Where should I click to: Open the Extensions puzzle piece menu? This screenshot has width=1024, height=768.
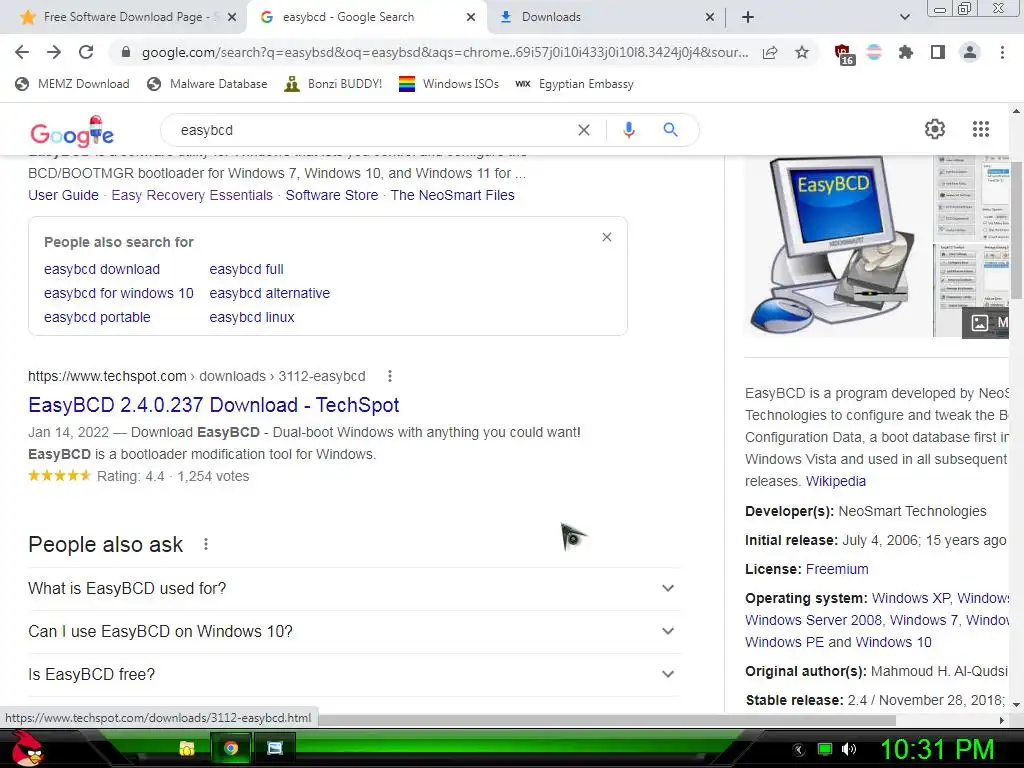click(x=906, y=52)
